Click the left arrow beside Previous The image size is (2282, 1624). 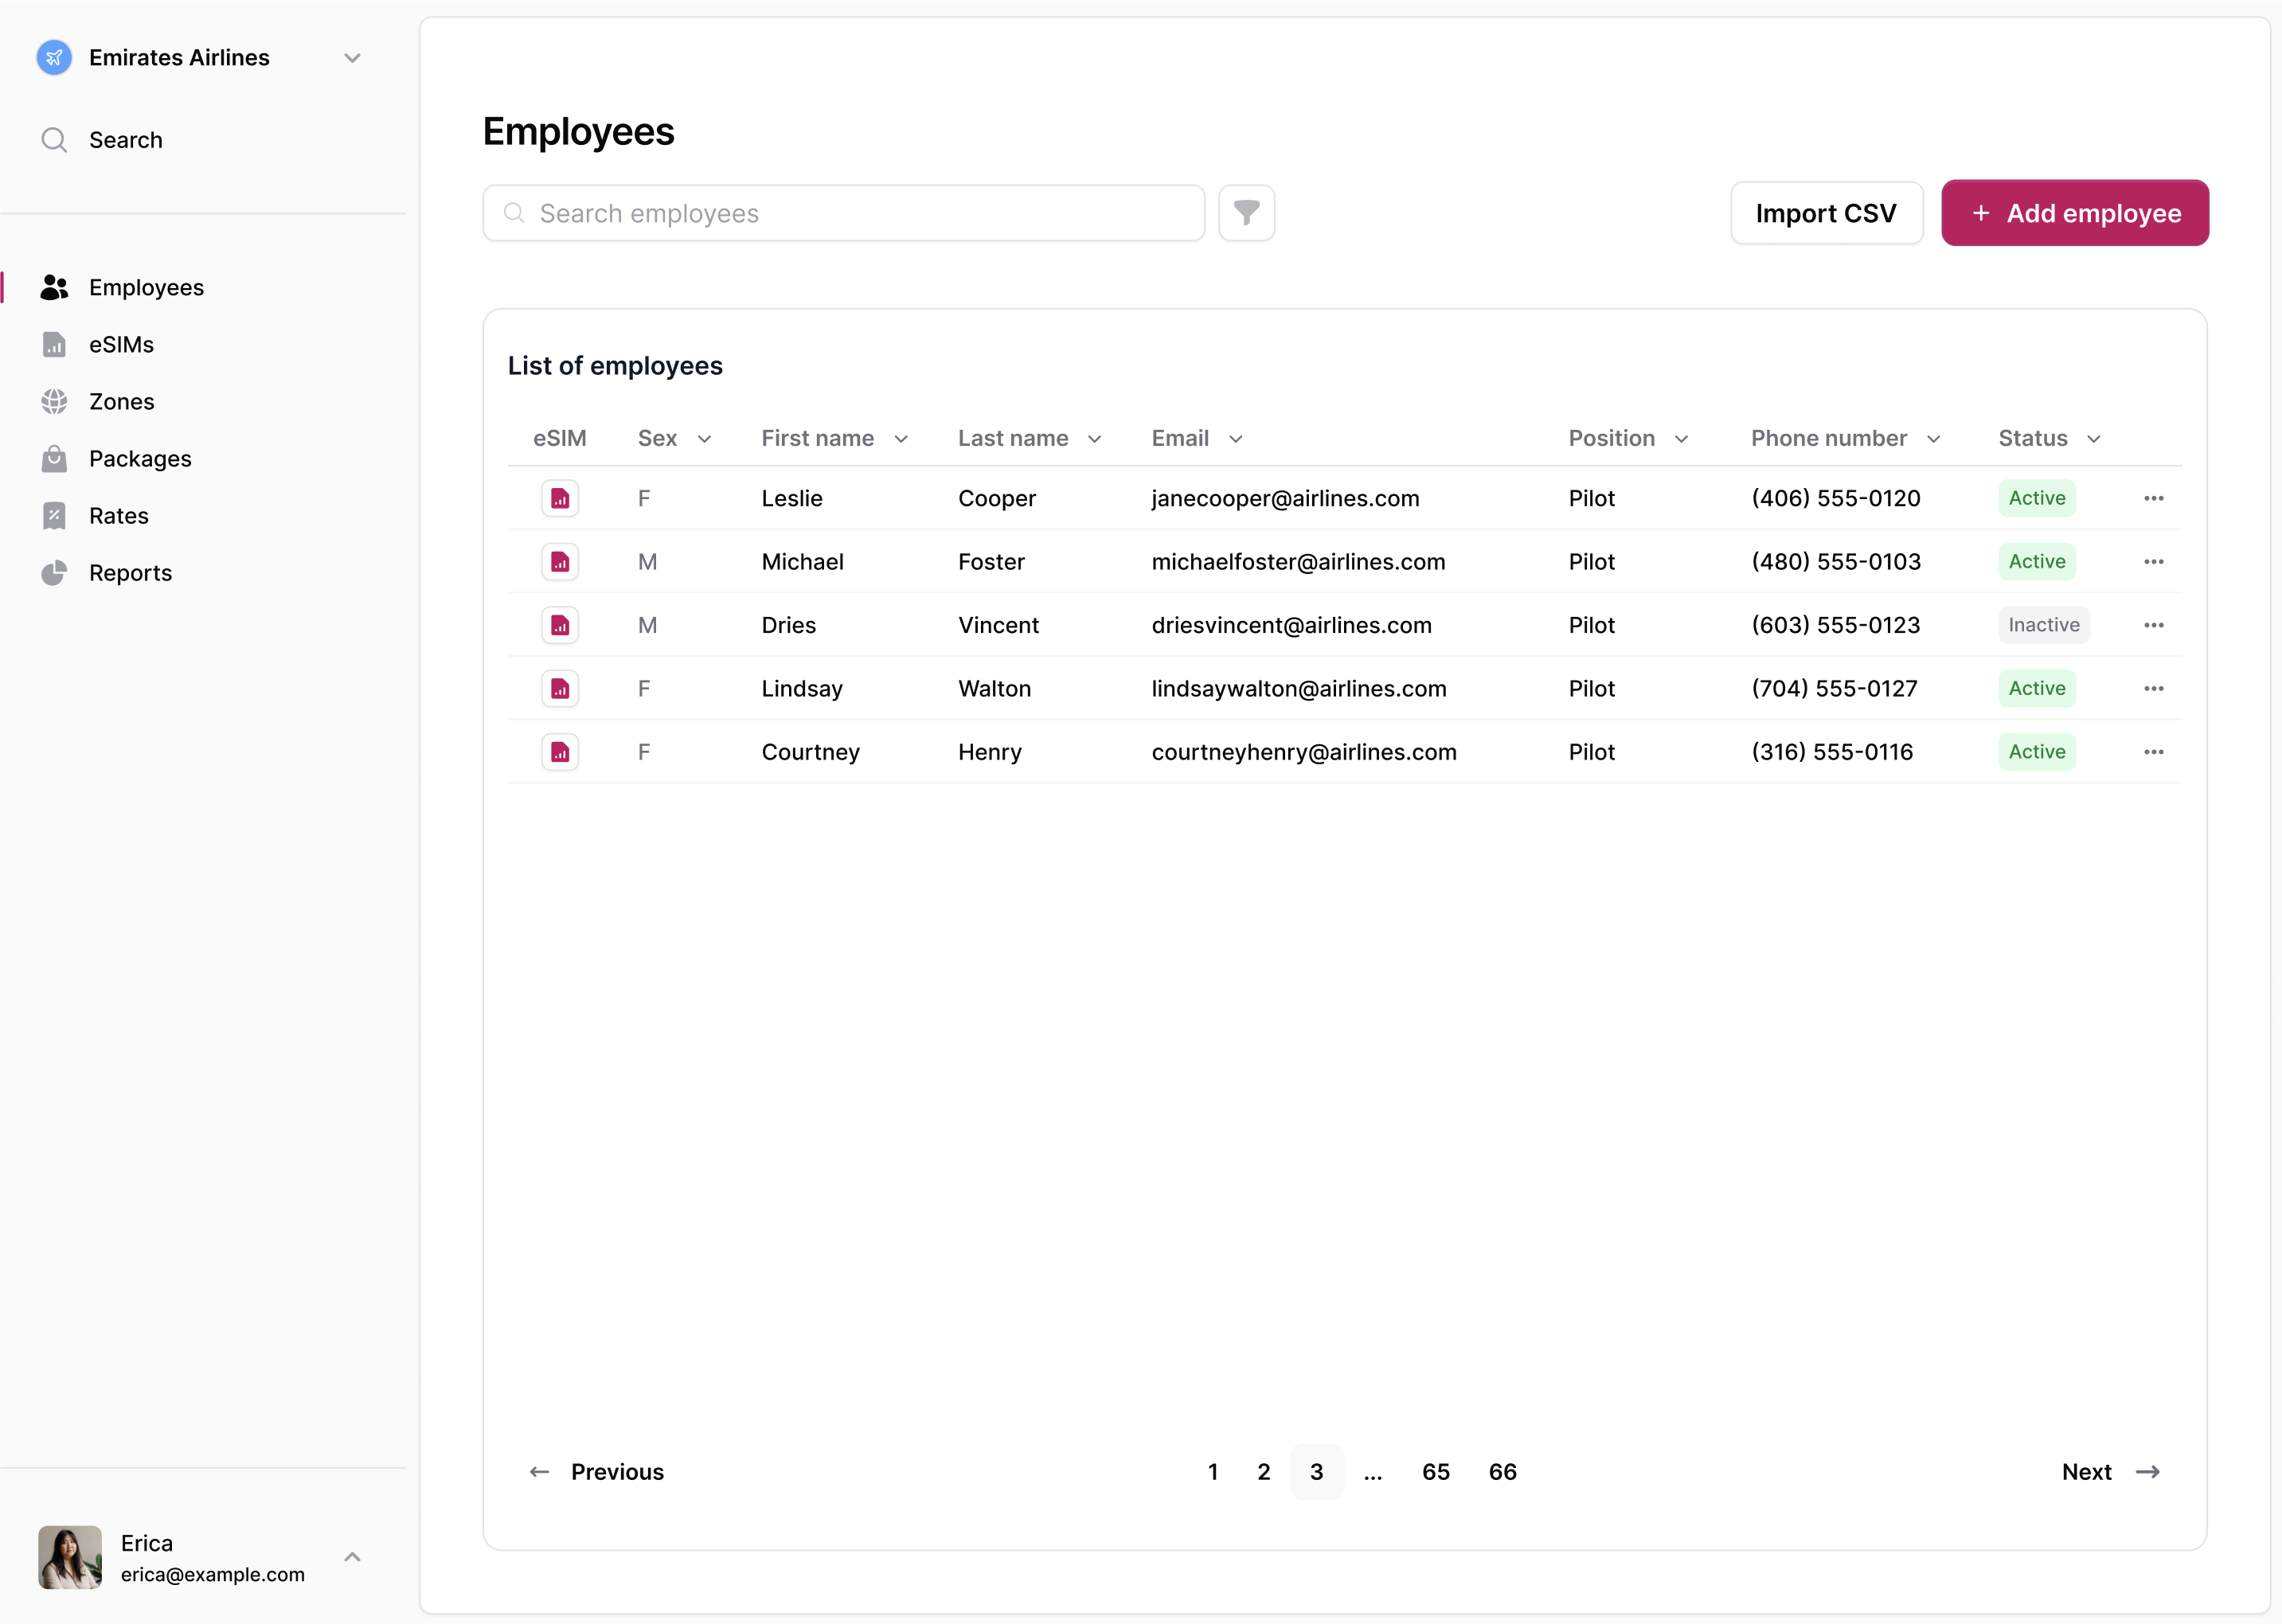[539, 1472]
